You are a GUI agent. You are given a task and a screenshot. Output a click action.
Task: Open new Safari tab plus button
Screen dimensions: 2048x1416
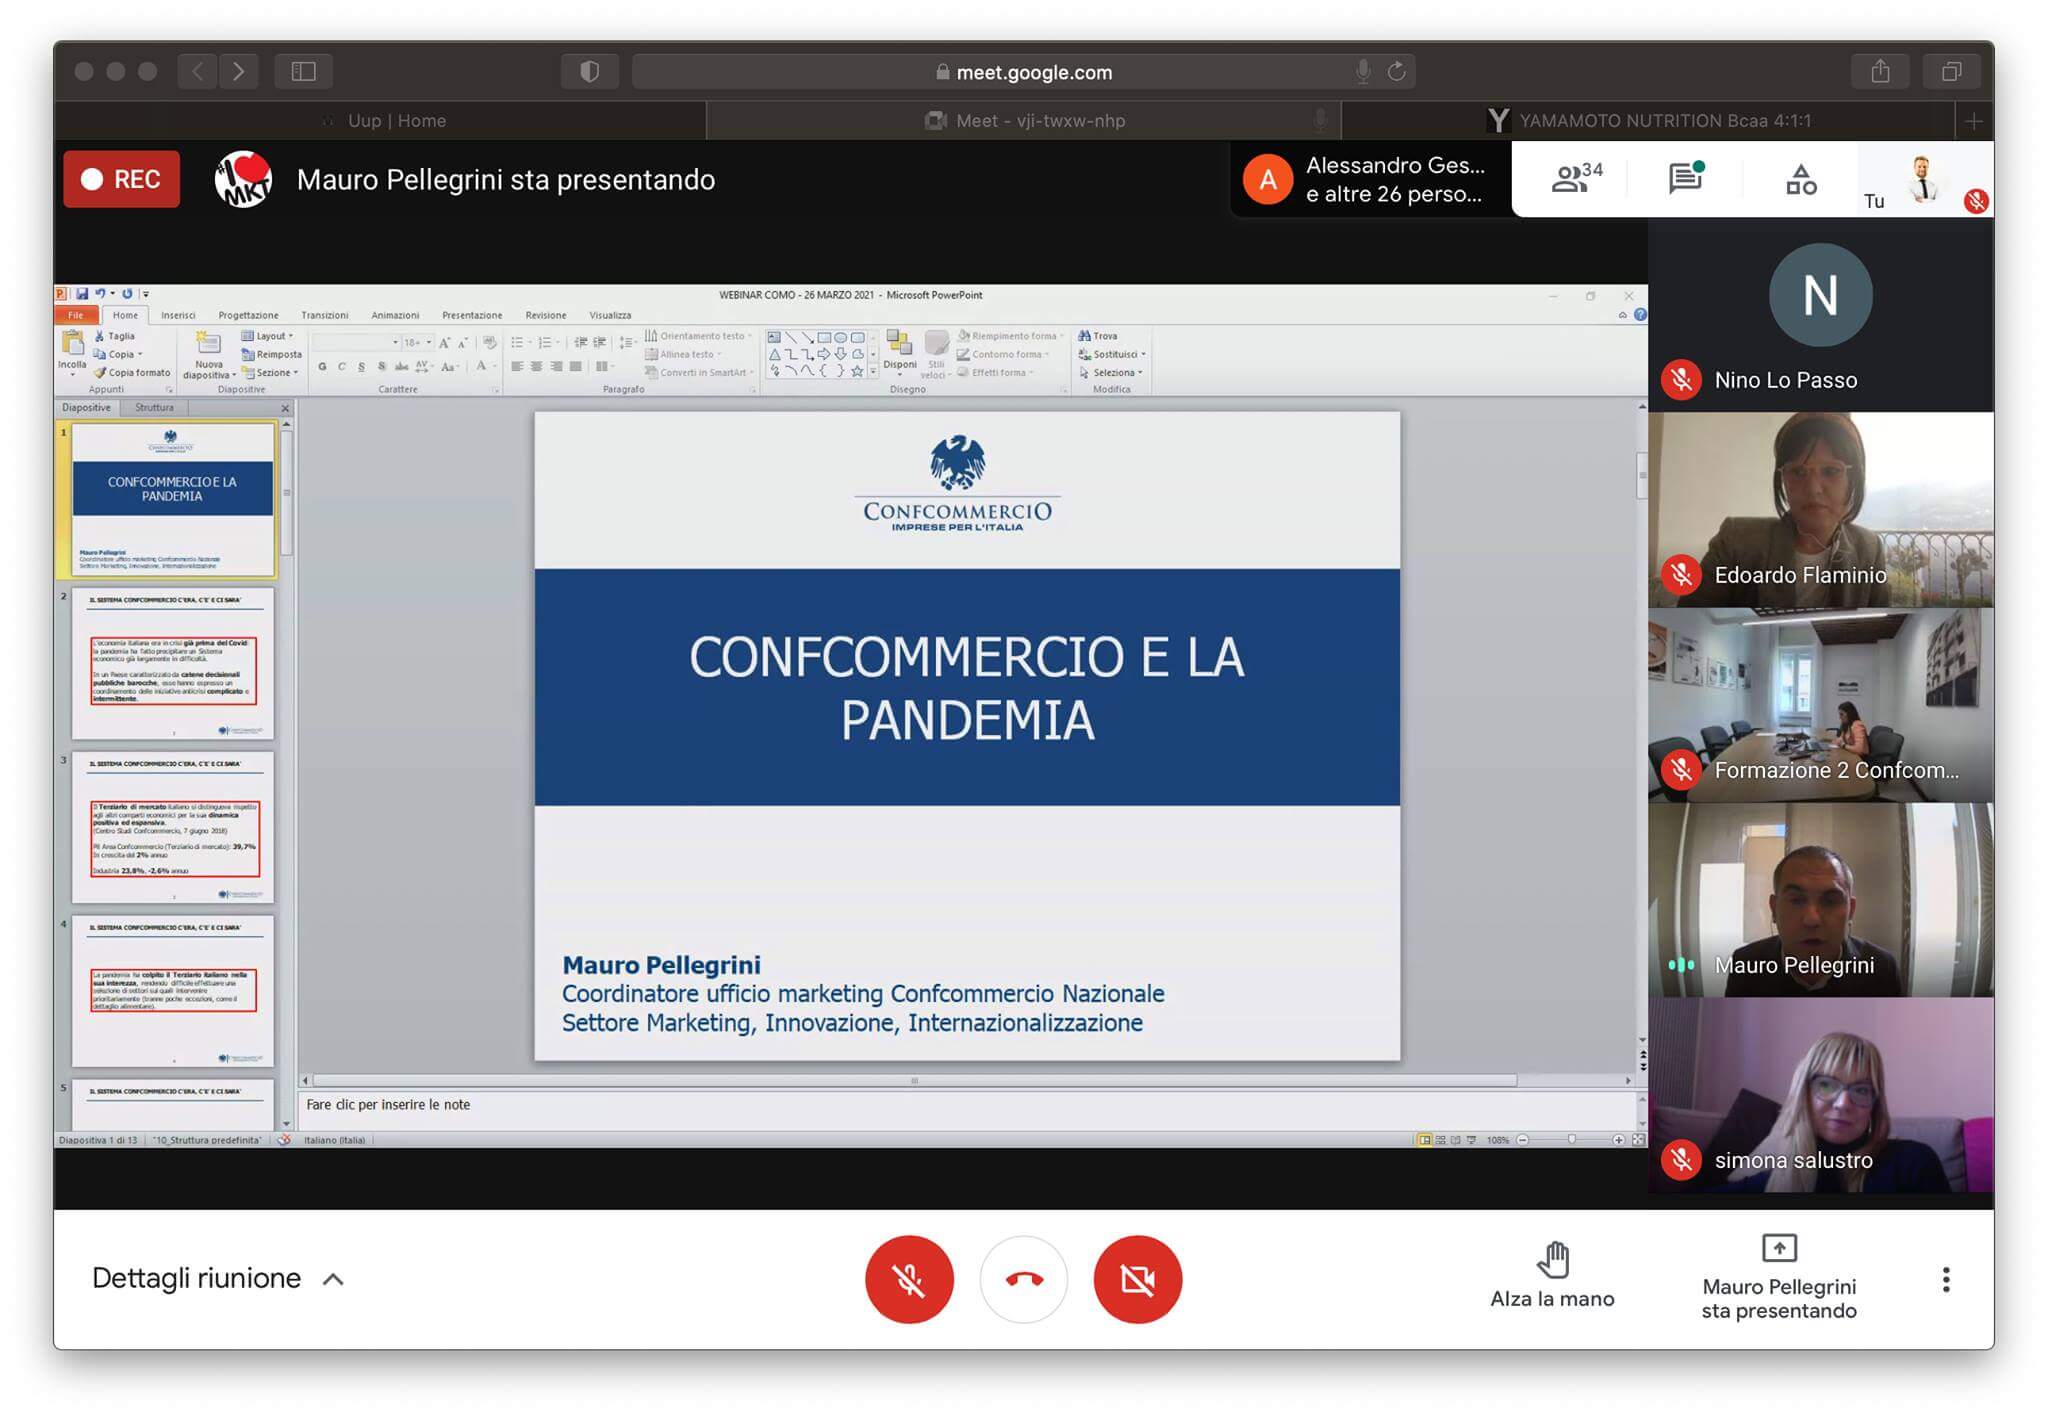coord(1973,121)
